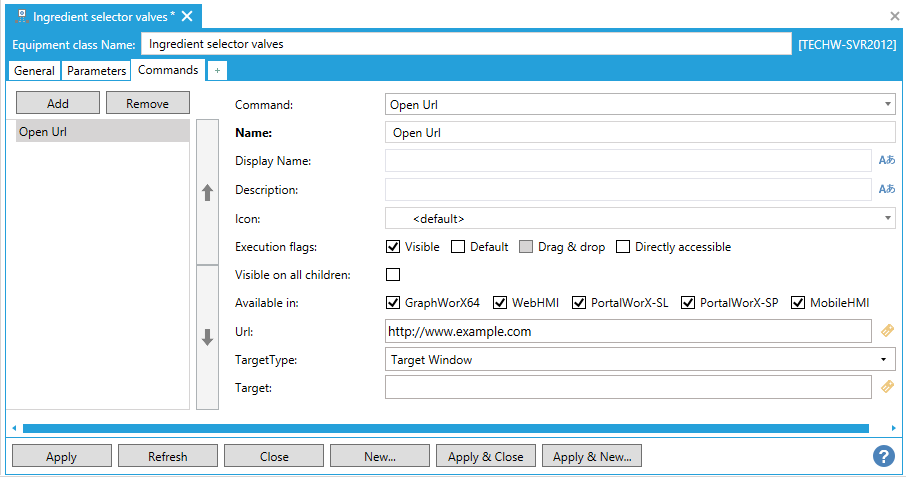Toggle Visible on all children checkbox
The width and height of the screenshot is (906, 479).
(x=393, y=275)
